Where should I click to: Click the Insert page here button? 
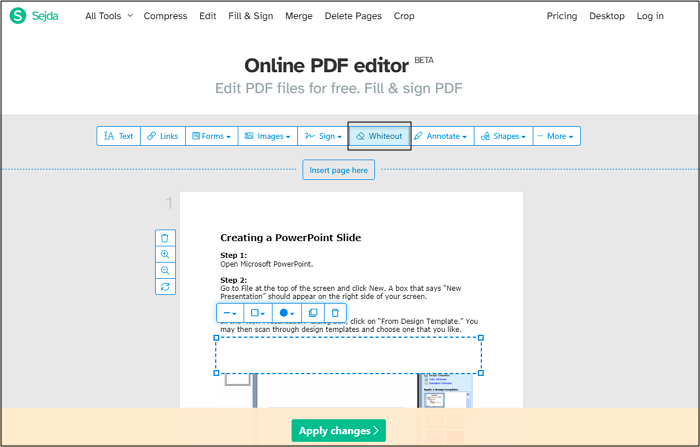click(338, 170)
